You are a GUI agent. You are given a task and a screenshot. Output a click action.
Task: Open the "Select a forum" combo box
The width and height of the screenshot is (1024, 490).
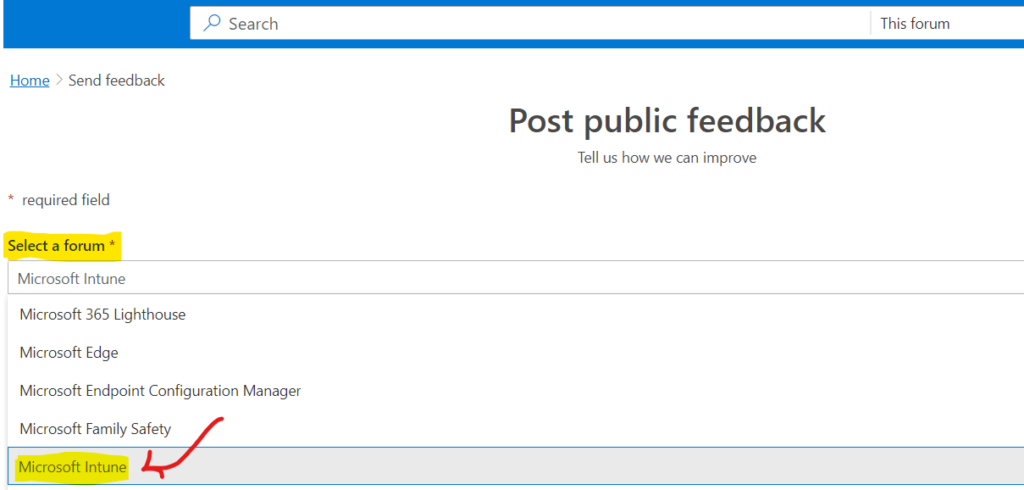(x=516, y=278)
